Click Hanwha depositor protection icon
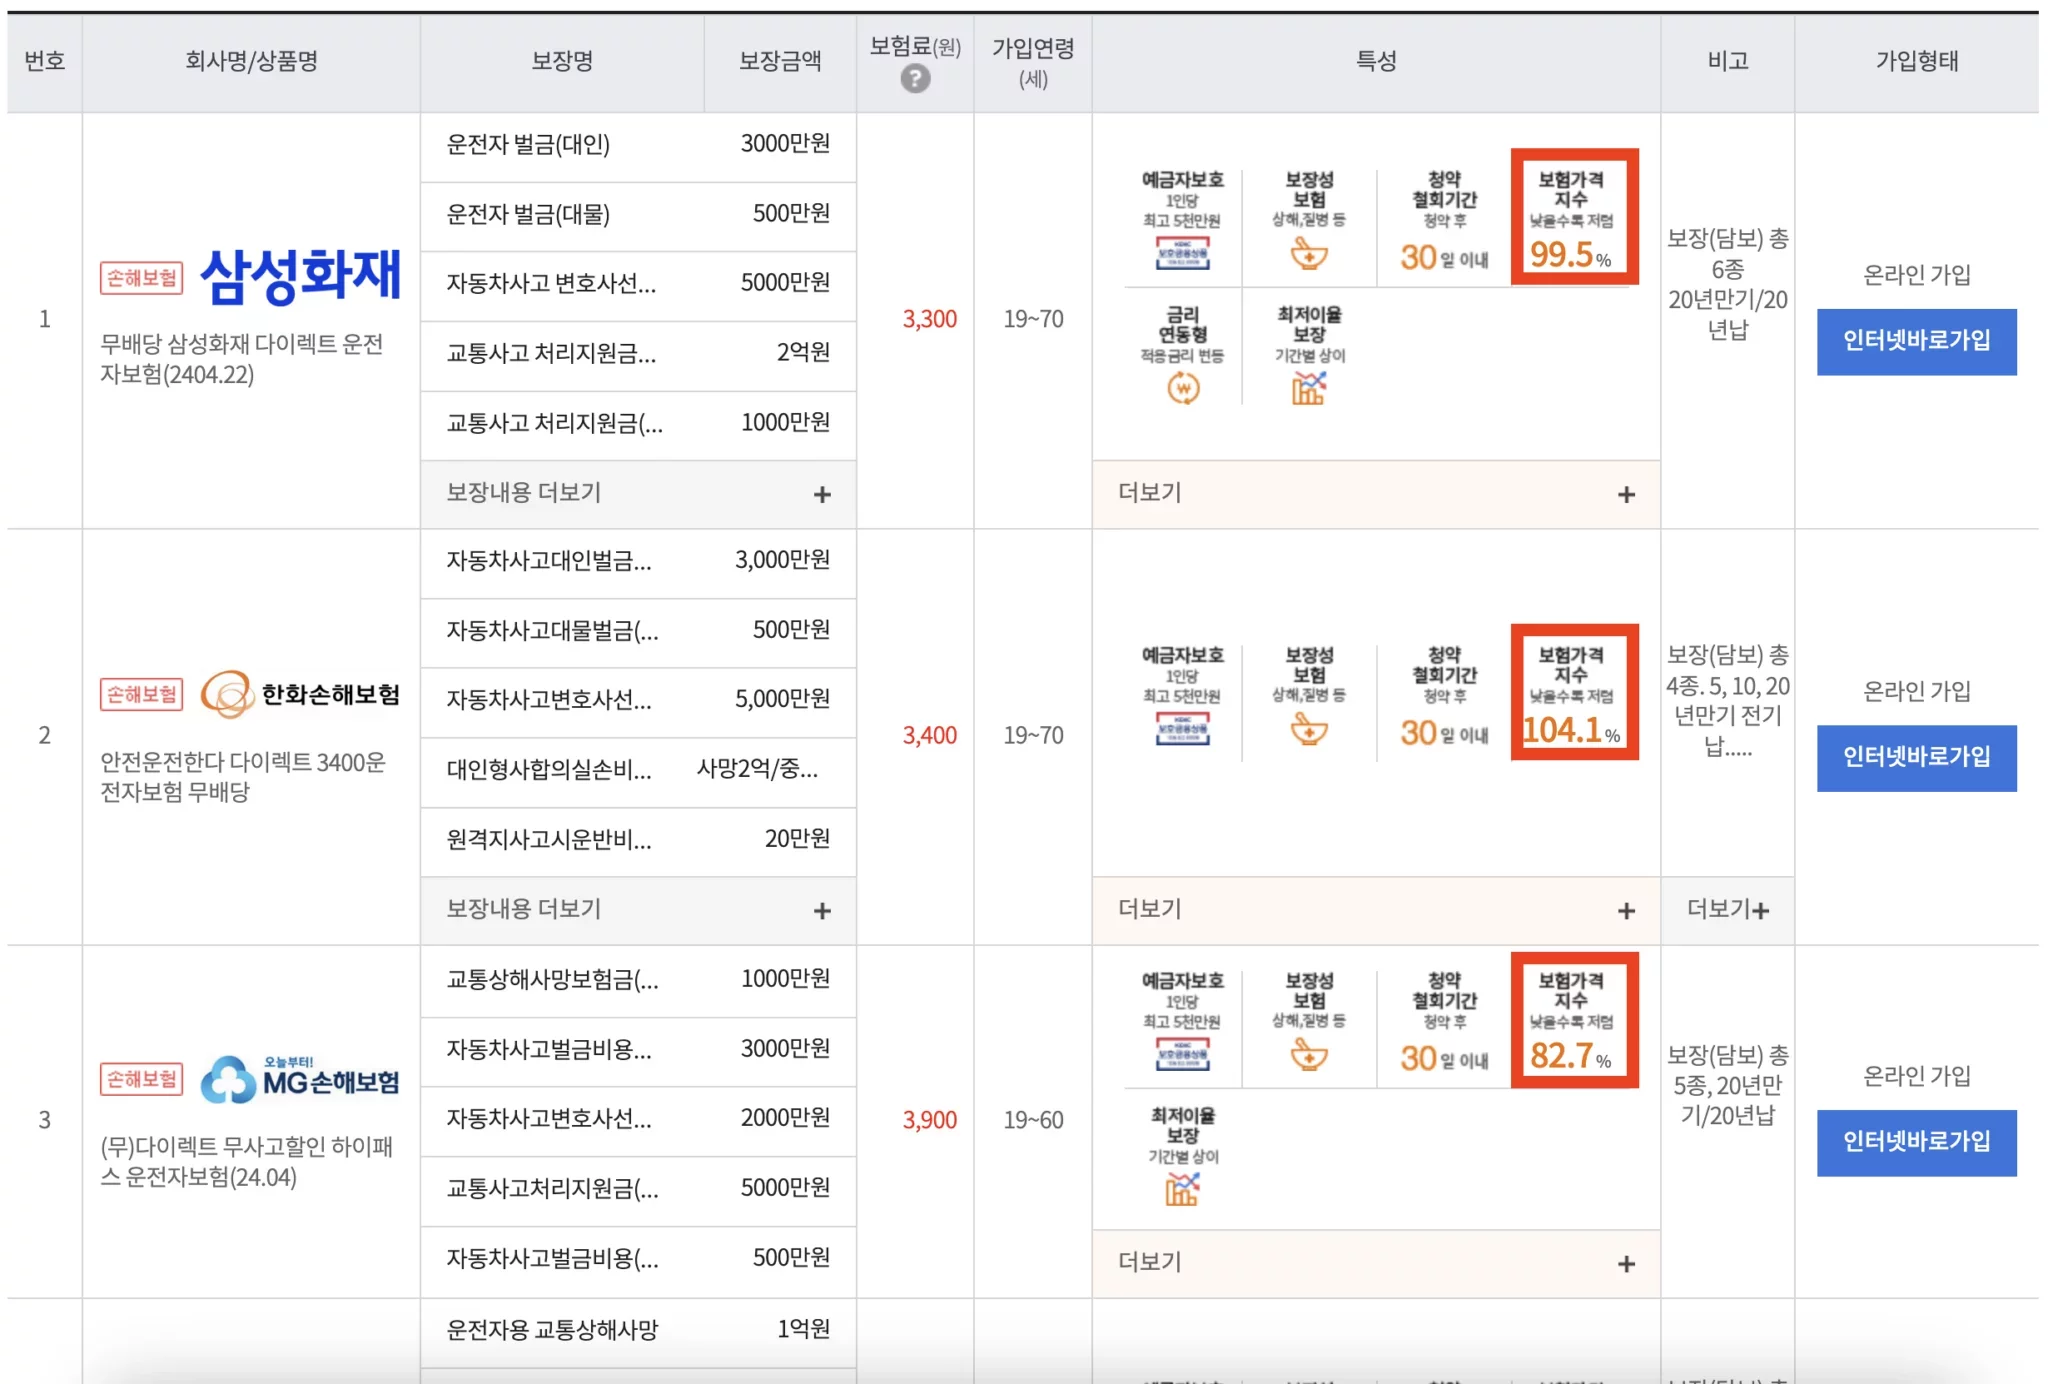The width and height of the screenshot is (2048, 1384). coord(1182,729)
